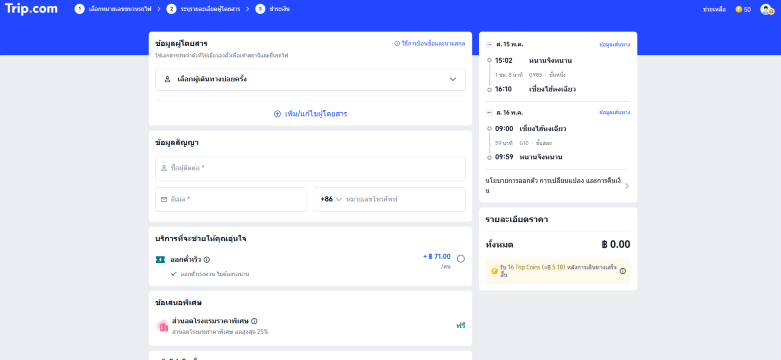Viewport: 781px width, 360px height.
Task: Focus the email input field
Action: pos(231,199)
